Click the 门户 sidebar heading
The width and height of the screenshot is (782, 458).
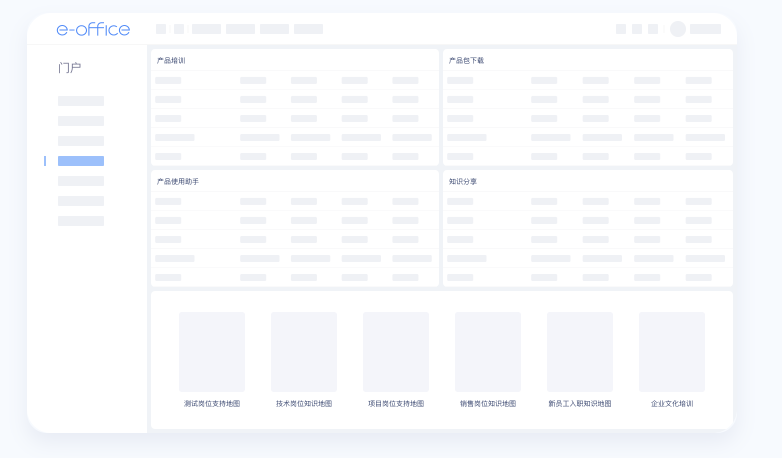(70, 68)
